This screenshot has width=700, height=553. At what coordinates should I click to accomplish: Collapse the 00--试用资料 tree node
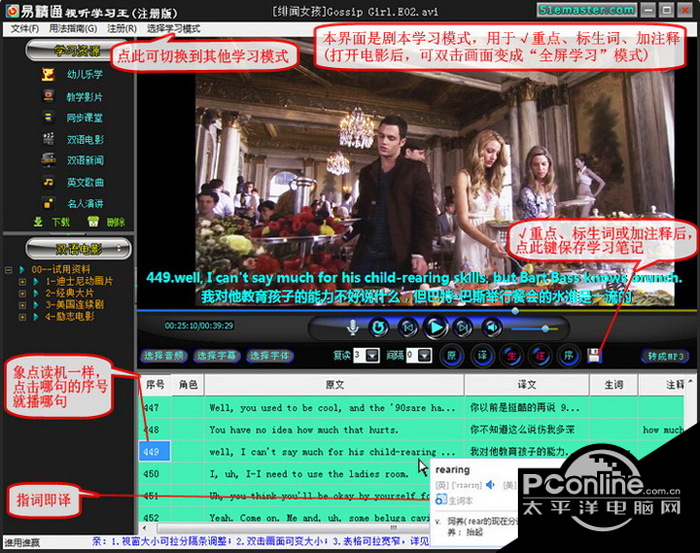tap(8, 270)
